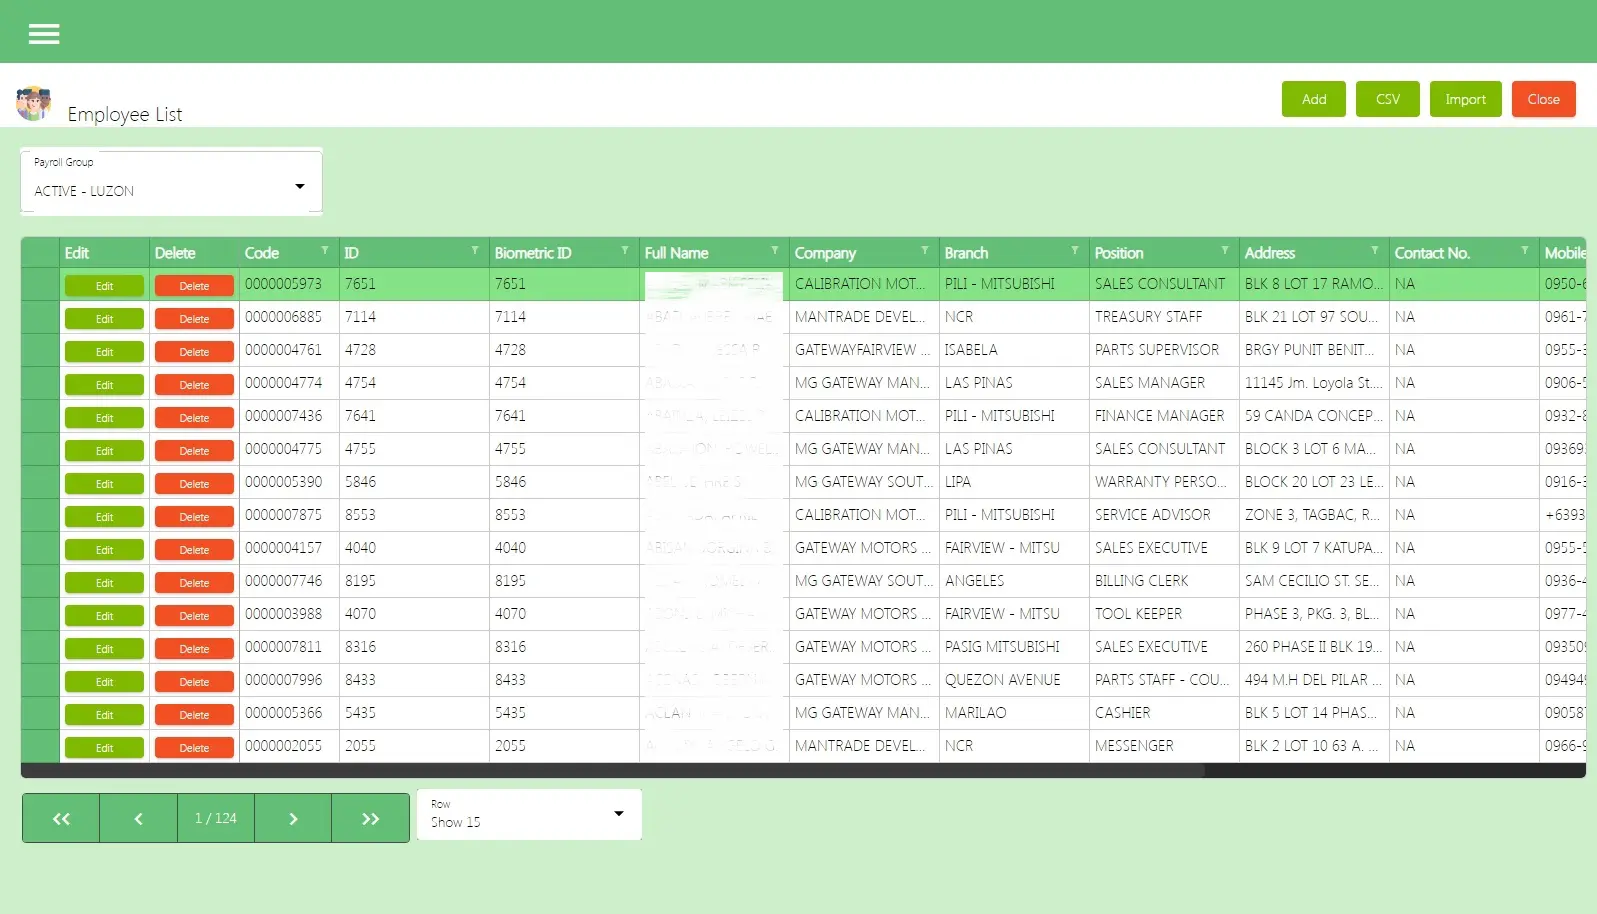The width and height of the screenshot is (1597, 914).
Task: Edit the employee with code 0000006885
Action: (104, 319)
